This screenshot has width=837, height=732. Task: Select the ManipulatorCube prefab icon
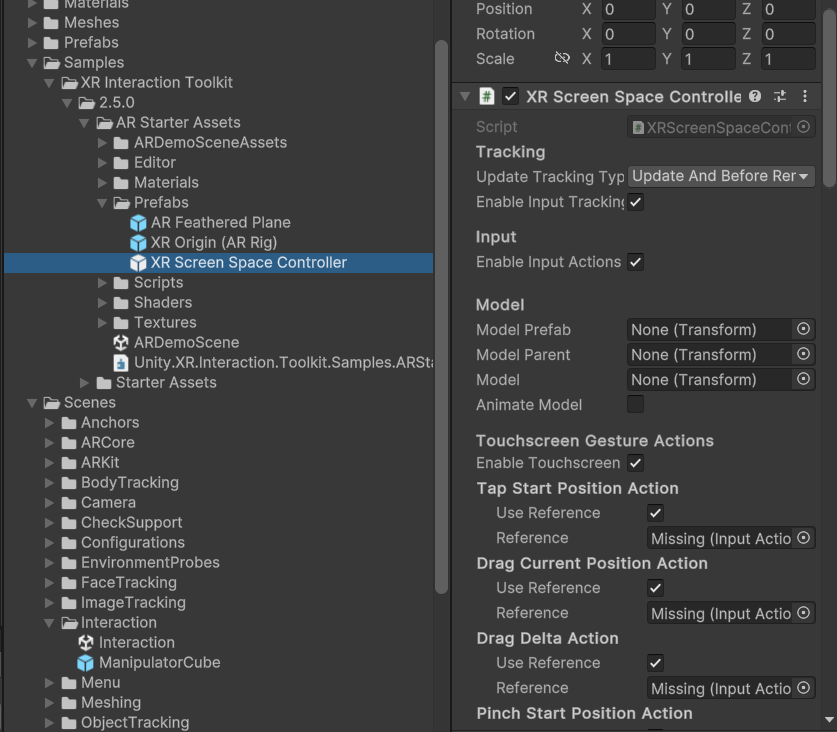coord(85,663)
